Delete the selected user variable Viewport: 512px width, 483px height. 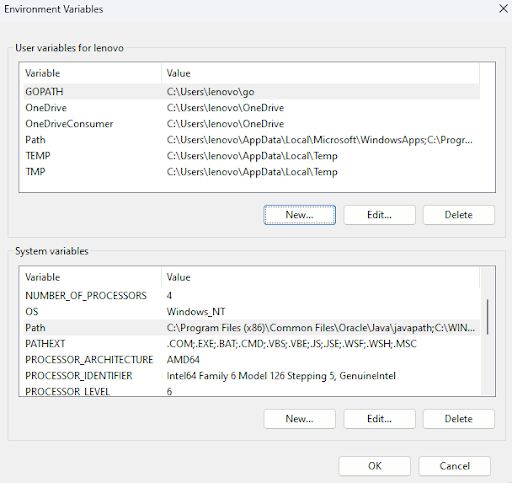coord(459,215)
